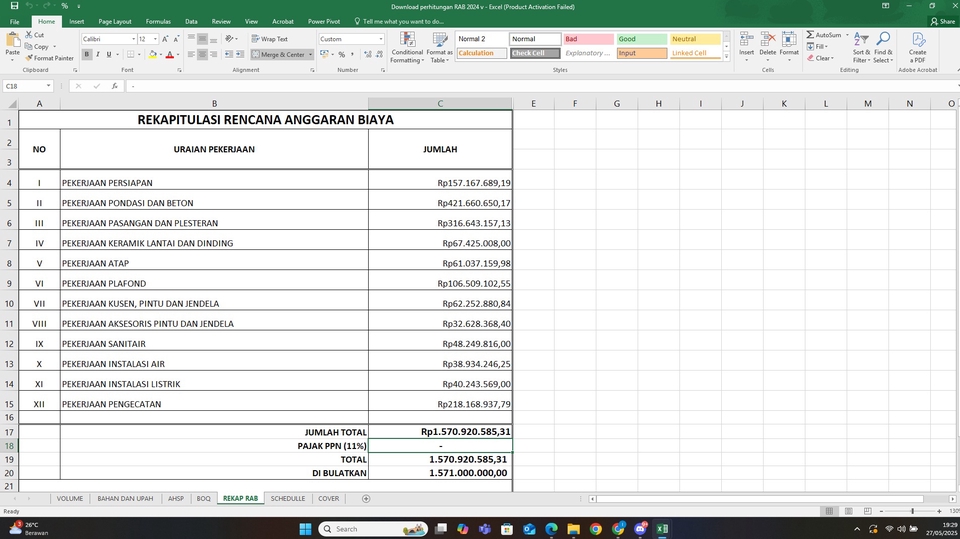Viewport: 960px width, 539px height.
Task: Switch to SCHEDULLE sheet tab
Action: [288, 499]
